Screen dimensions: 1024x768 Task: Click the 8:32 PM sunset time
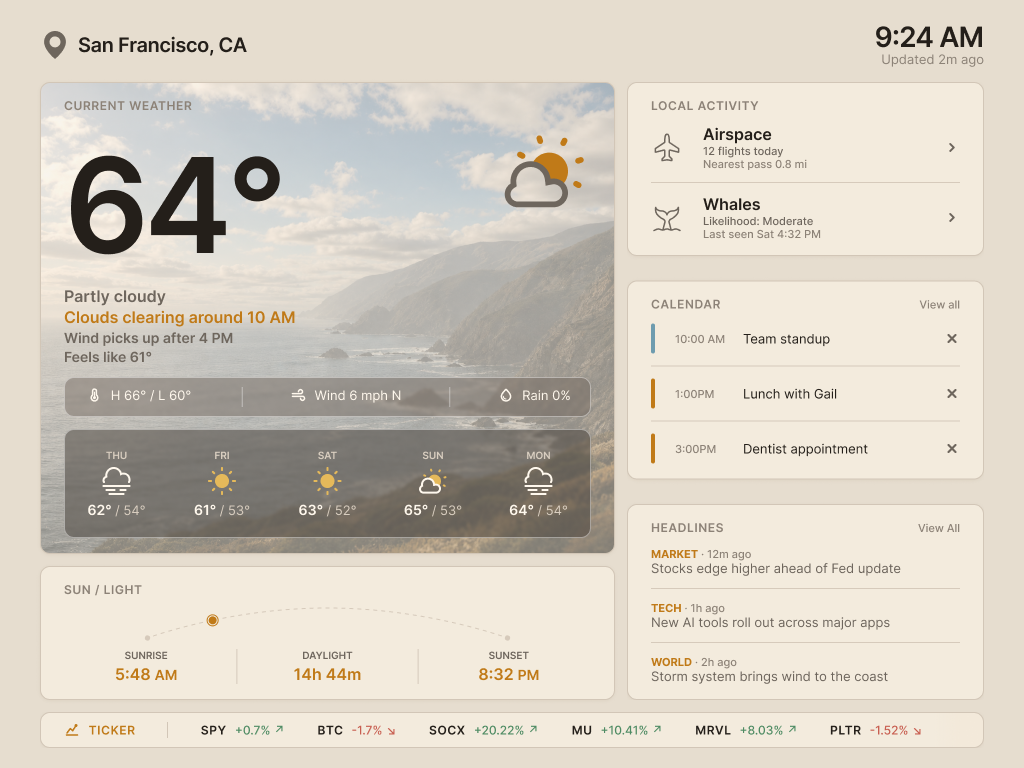[x=508, y=674]
